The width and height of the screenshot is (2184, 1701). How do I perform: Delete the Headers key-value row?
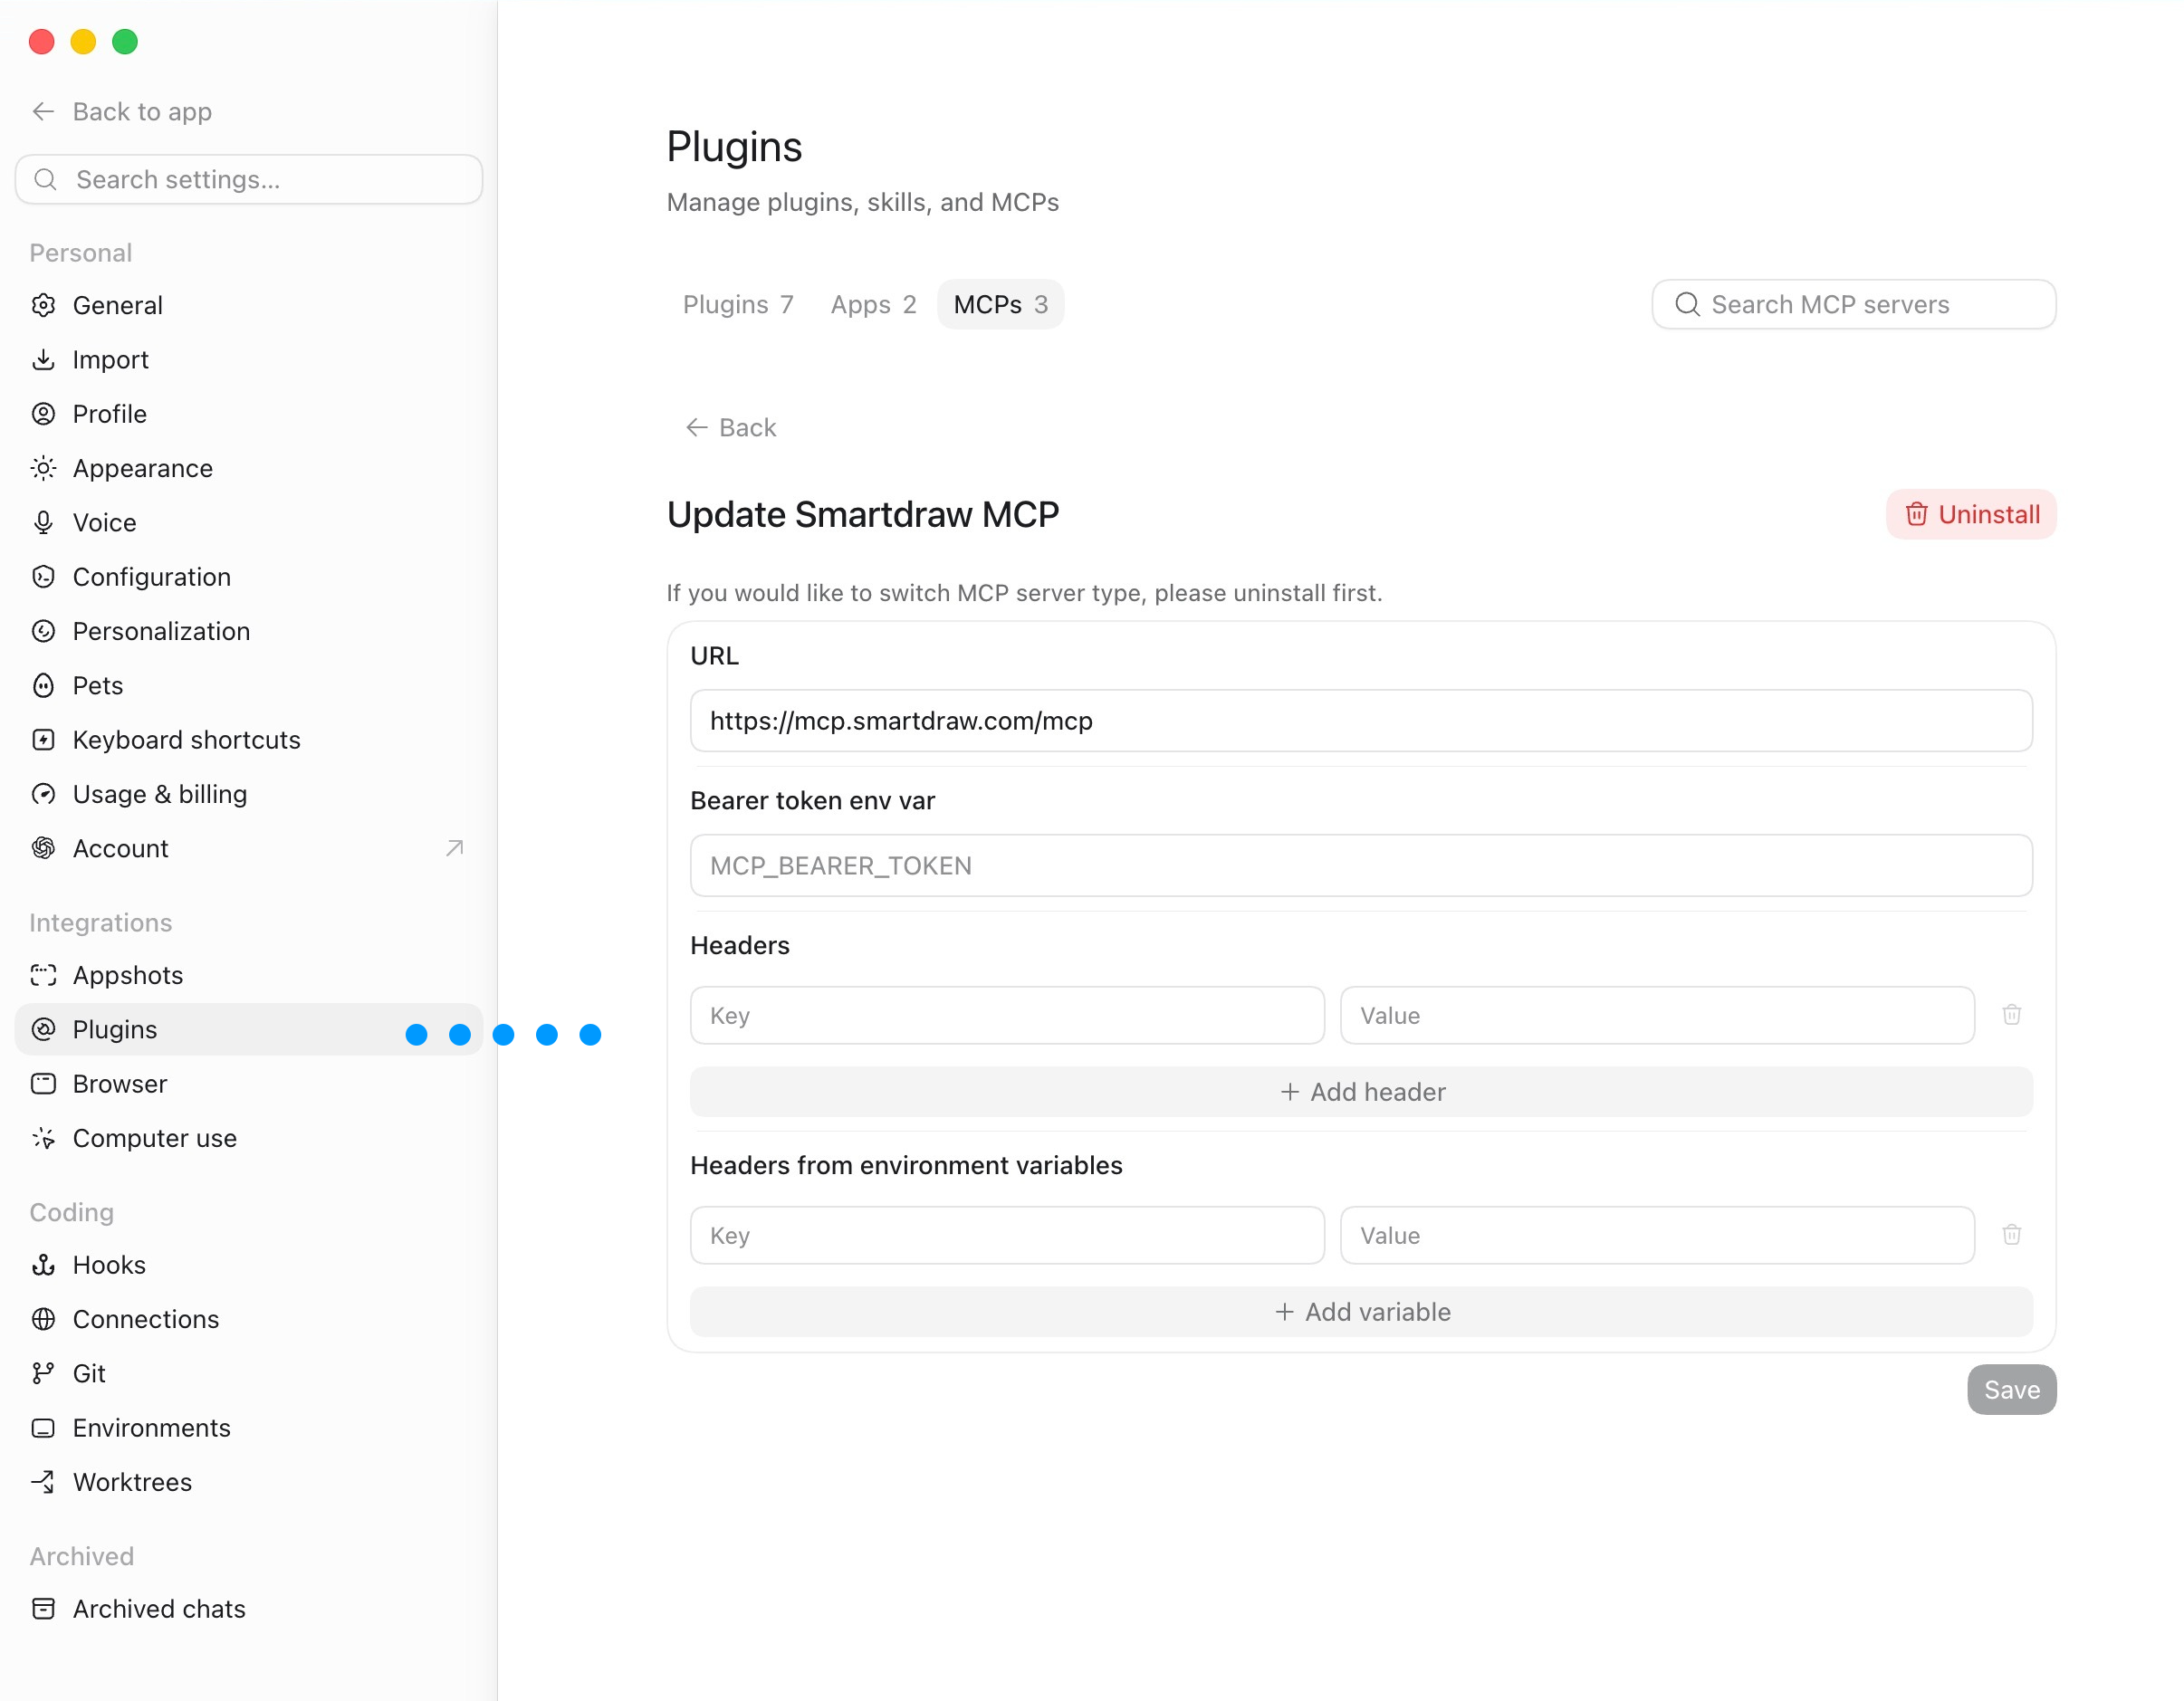tap(2012, 1015)
